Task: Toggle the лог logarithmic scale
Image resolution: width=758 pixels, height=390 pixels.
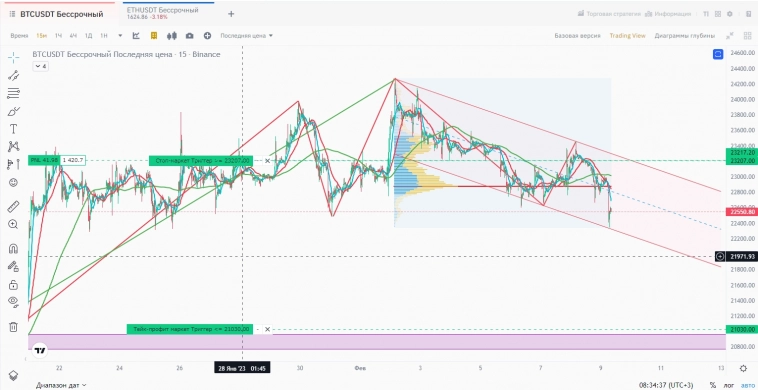Action: (x=729, y=385)
